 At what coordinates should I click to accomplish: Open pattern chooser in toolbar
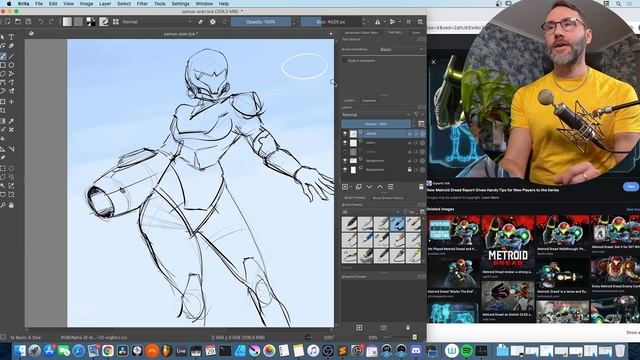(x=78, y=22)
